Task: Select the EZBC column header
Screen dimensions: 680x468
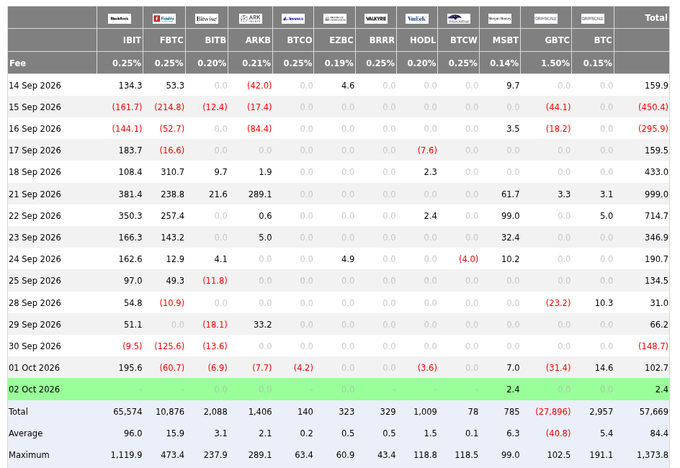Action: tap(341, 40)
